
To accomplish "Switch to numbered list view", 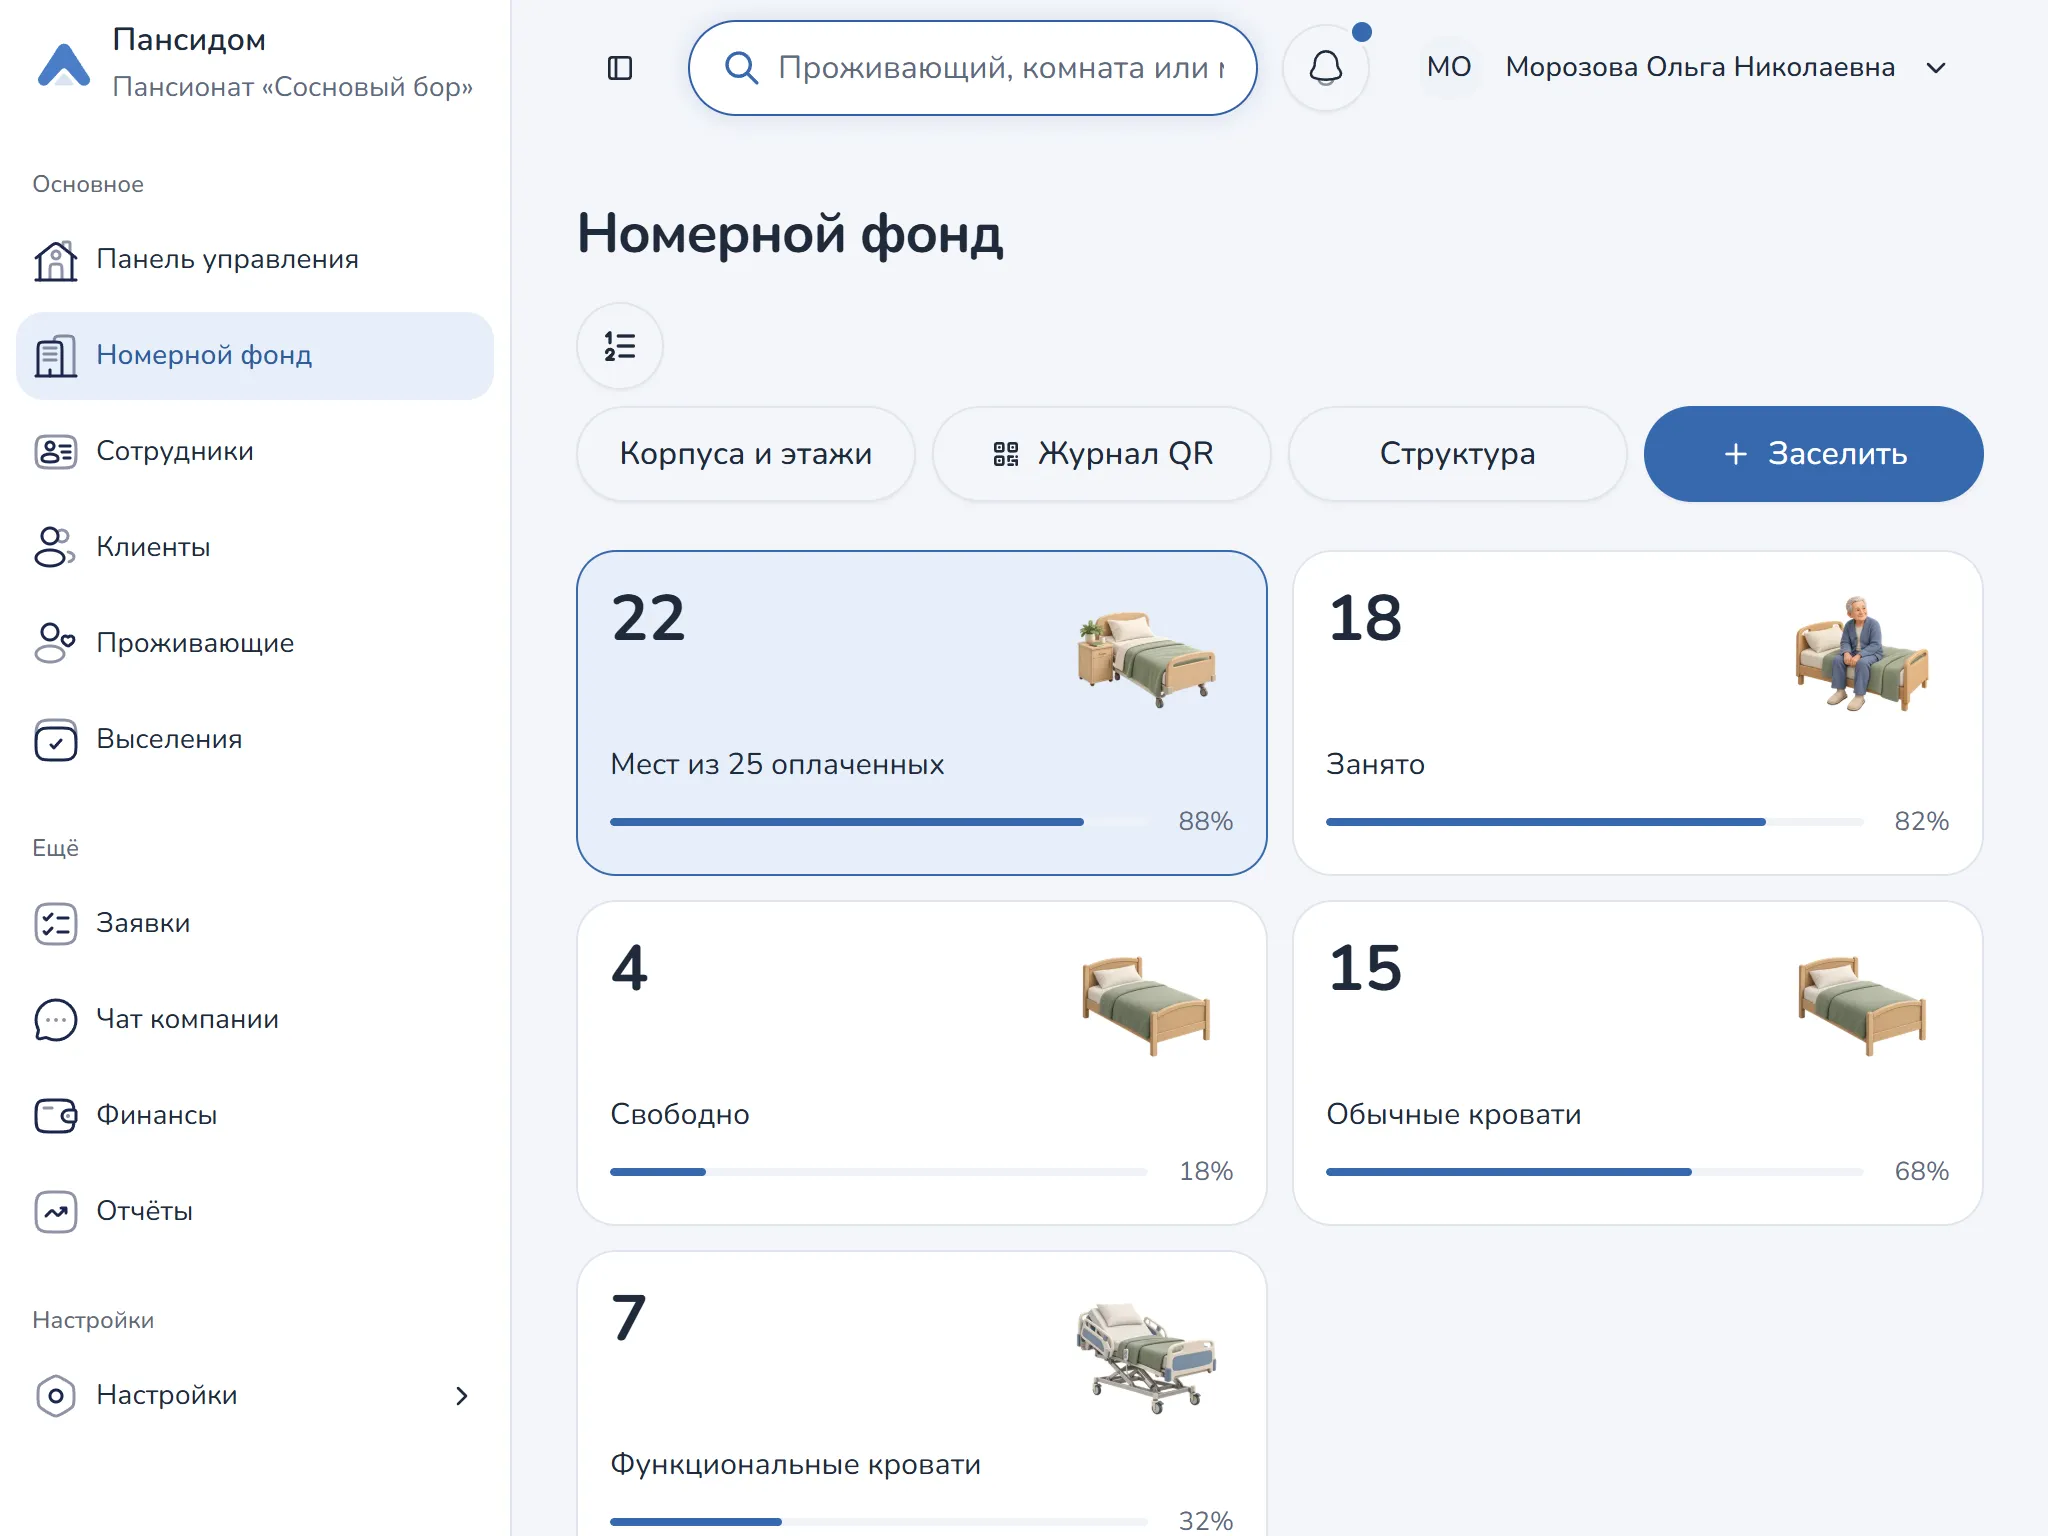I will (620, 346).
